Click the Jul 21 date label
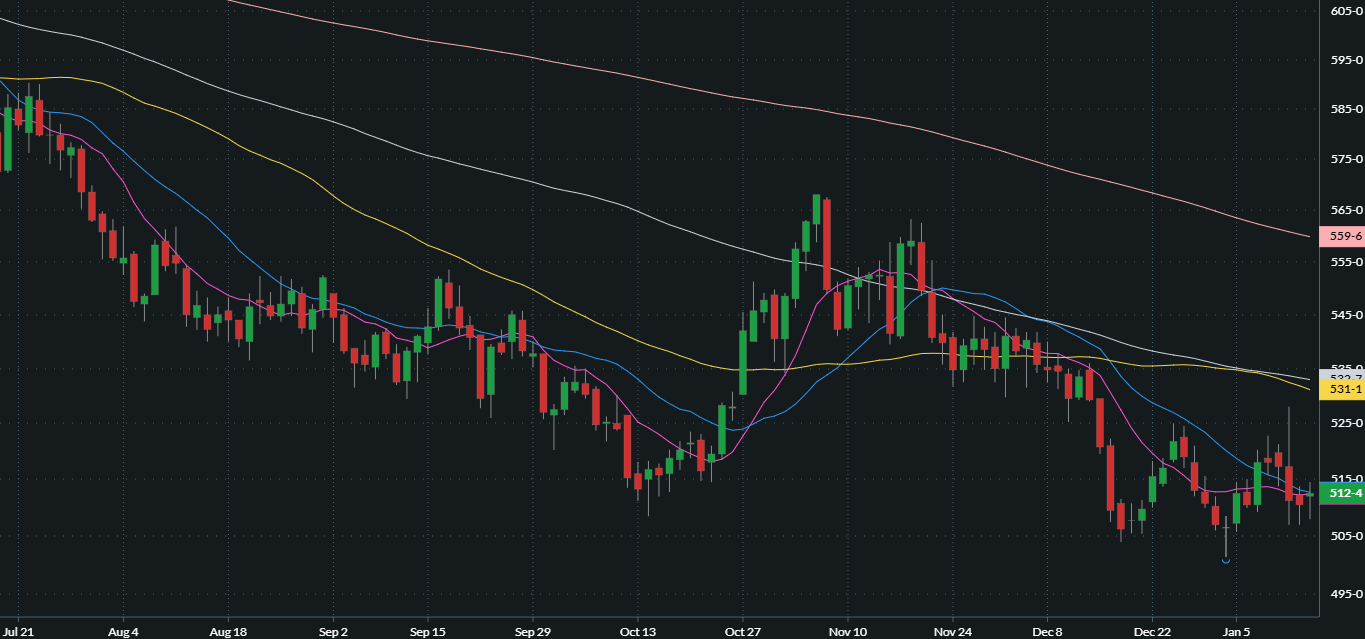Image resolution: width=1365 pixels, height=639 pixels. [20, 632]
